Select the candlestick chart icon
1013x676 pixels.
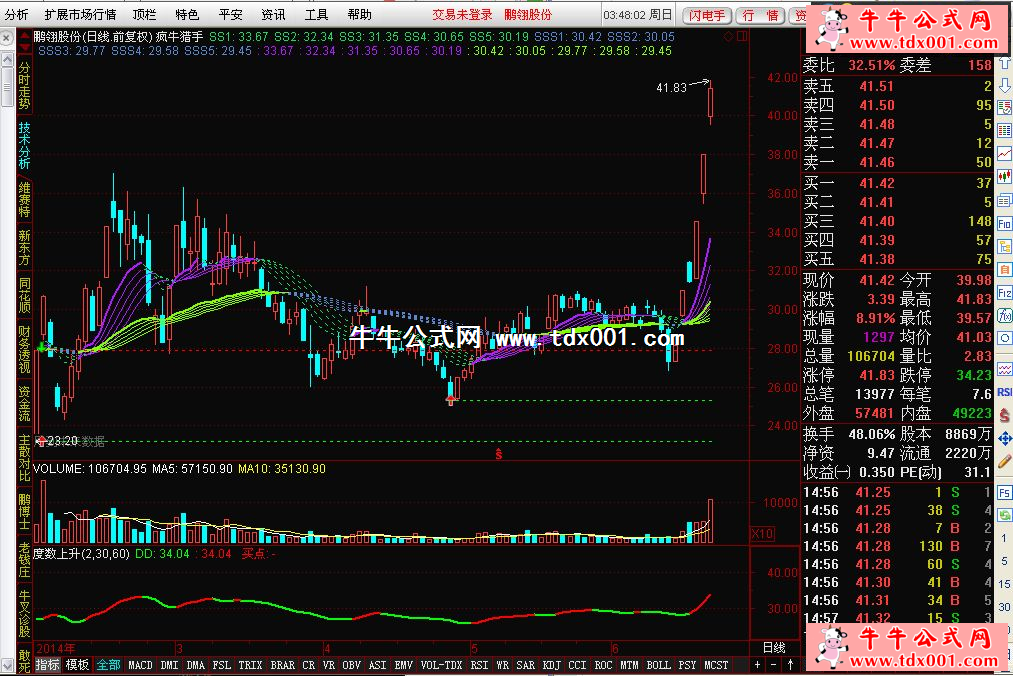[x=1005, y=176]
